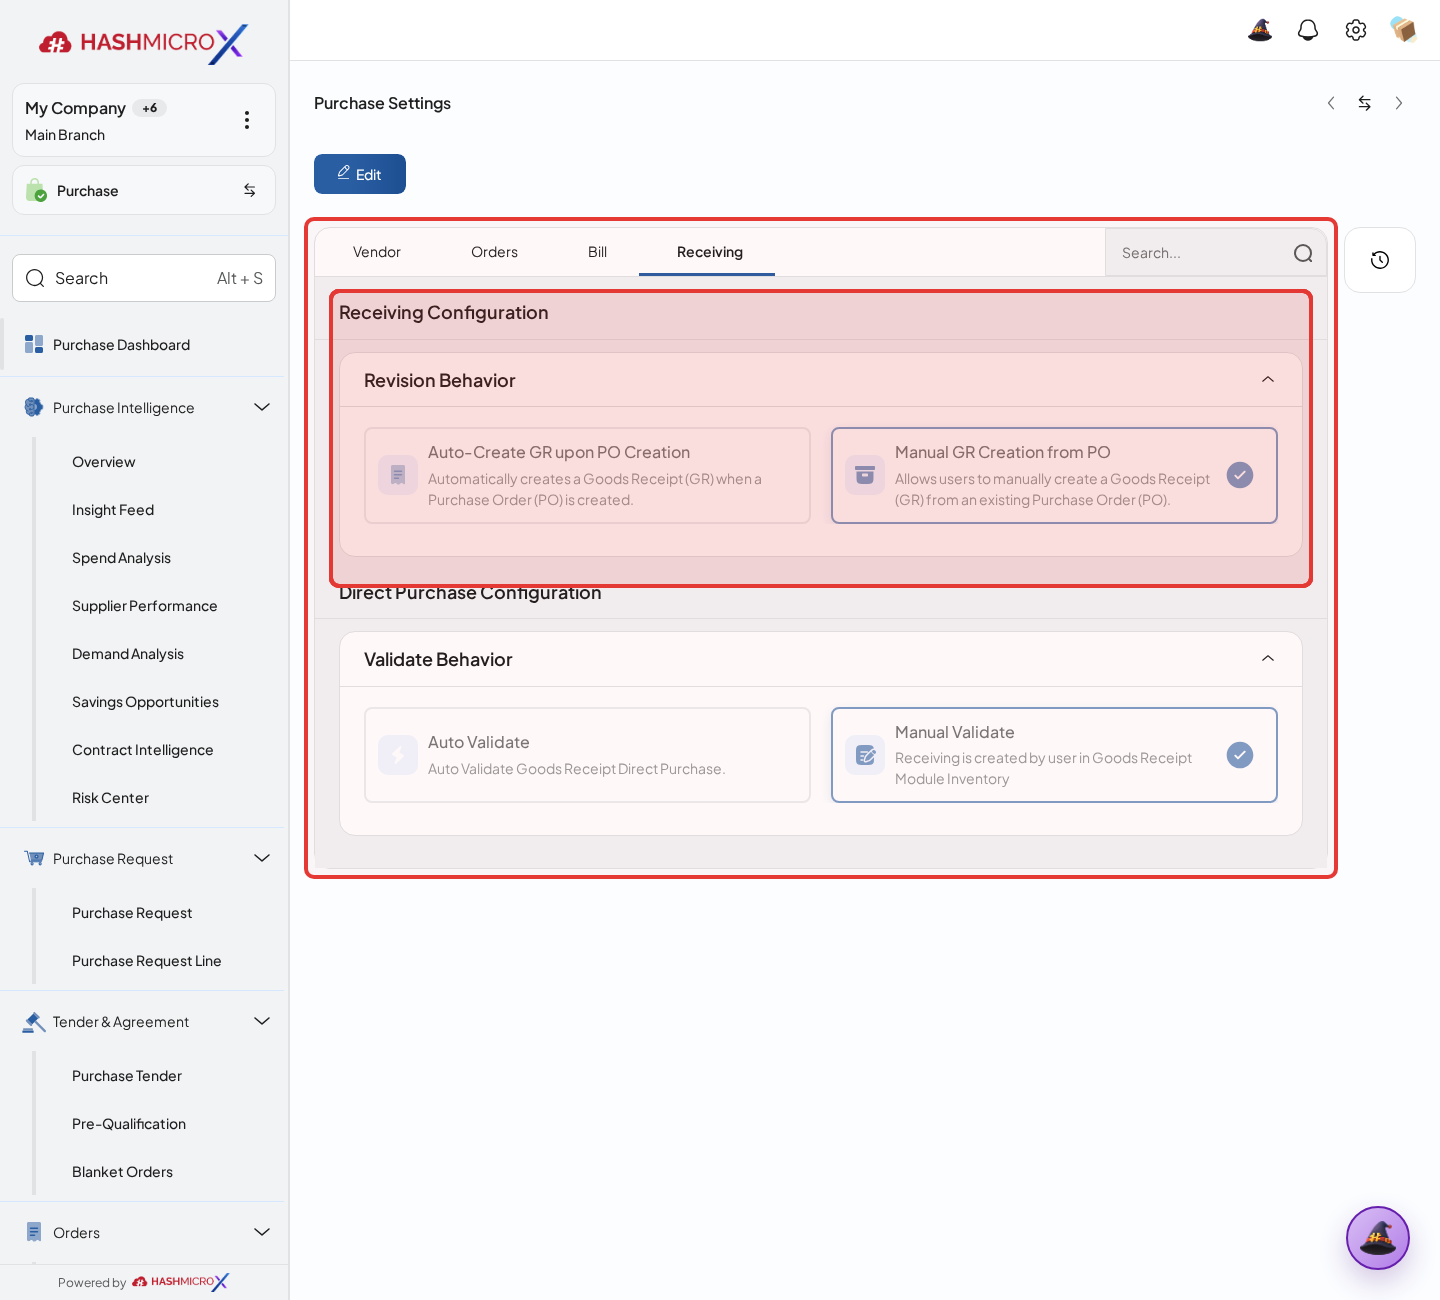Switch to the Orders tab
This screenshot has height=1300, width=1440.
tap(494, 252)
